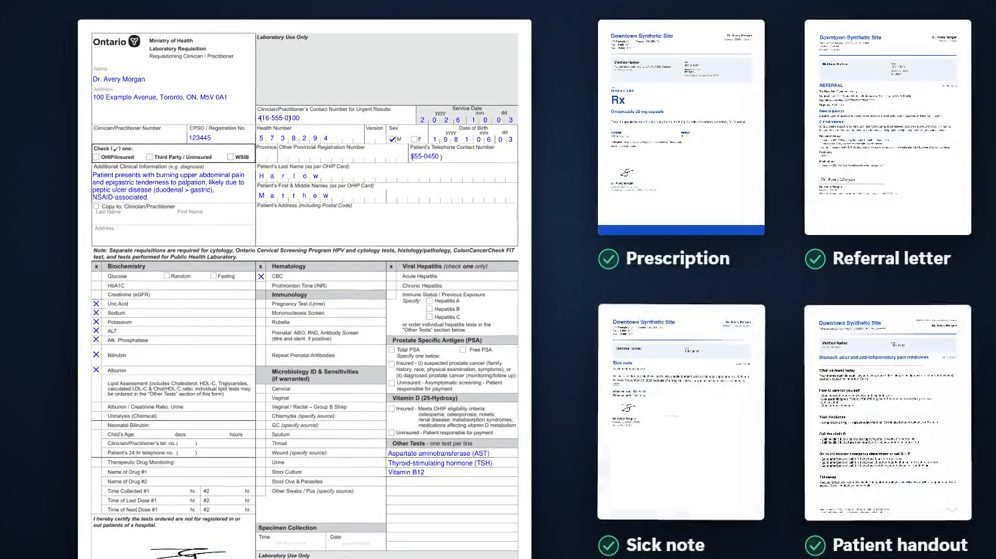Viewport: 996px width, 559px height.
Task: Tick the Sex F checkbox
Action: pos(414,139)
